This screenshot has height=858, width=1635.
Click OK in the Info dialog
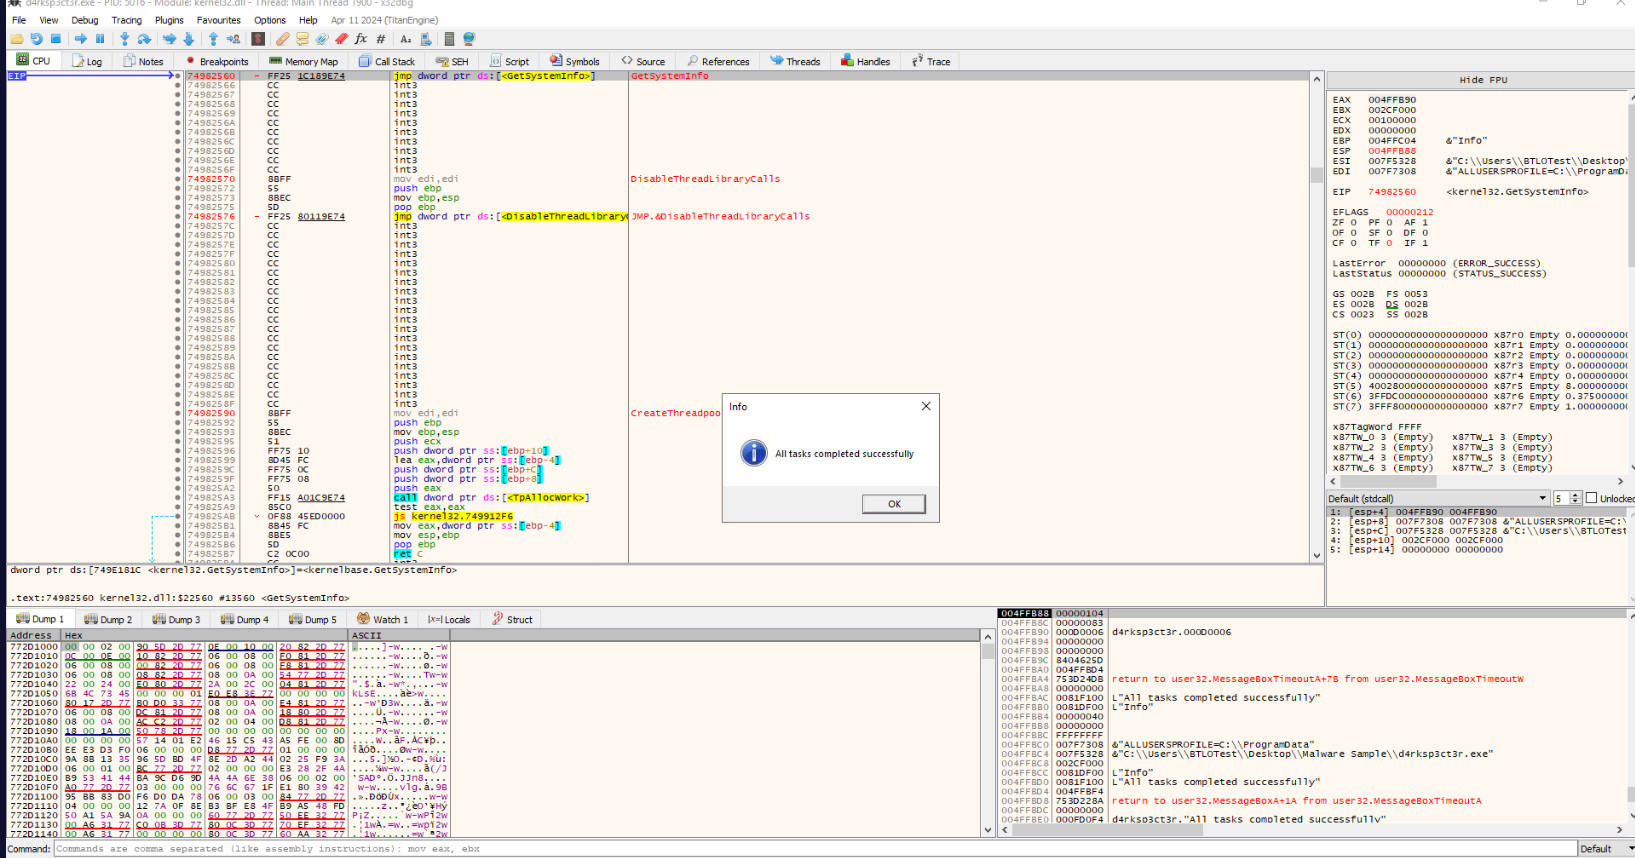(894, 504)
